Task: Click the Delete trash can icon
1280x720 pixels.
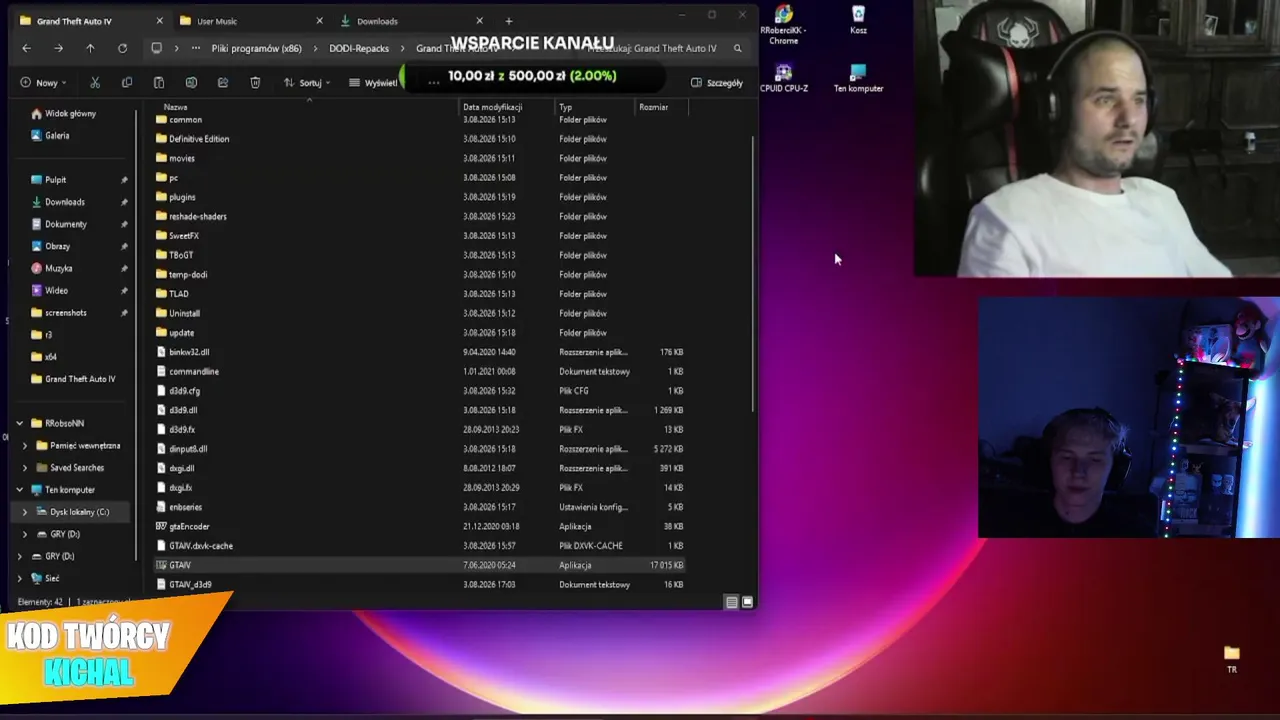Action: tap(255, 83)
